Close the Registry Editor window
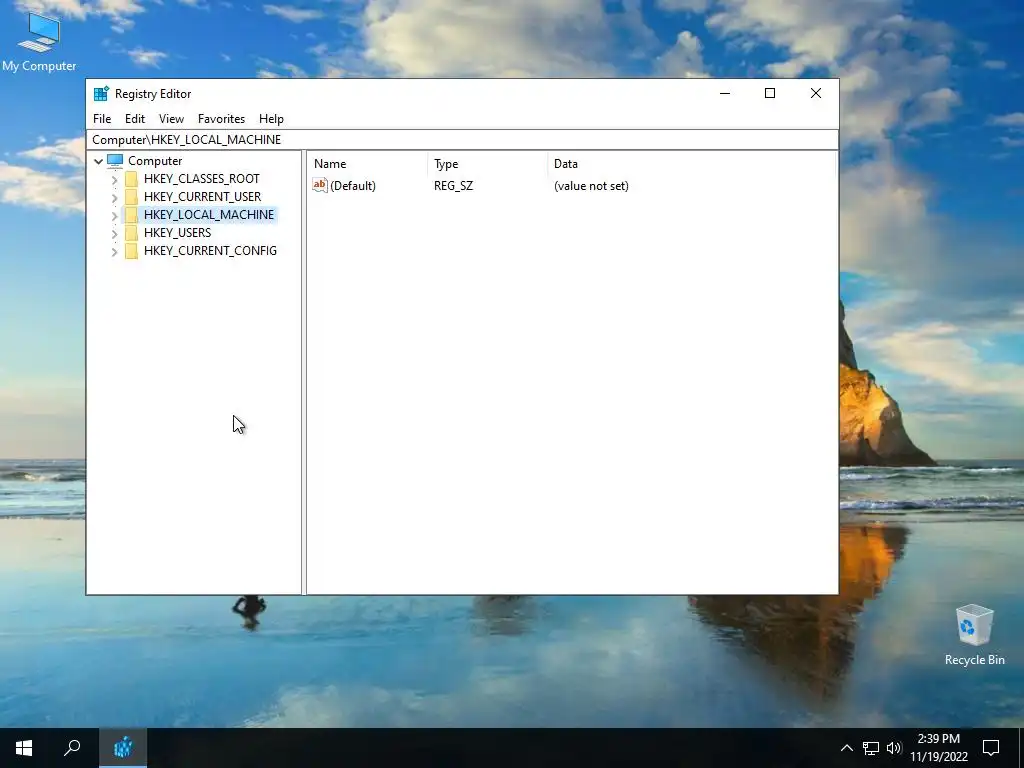1024x768 pixels. coord(816,93)
